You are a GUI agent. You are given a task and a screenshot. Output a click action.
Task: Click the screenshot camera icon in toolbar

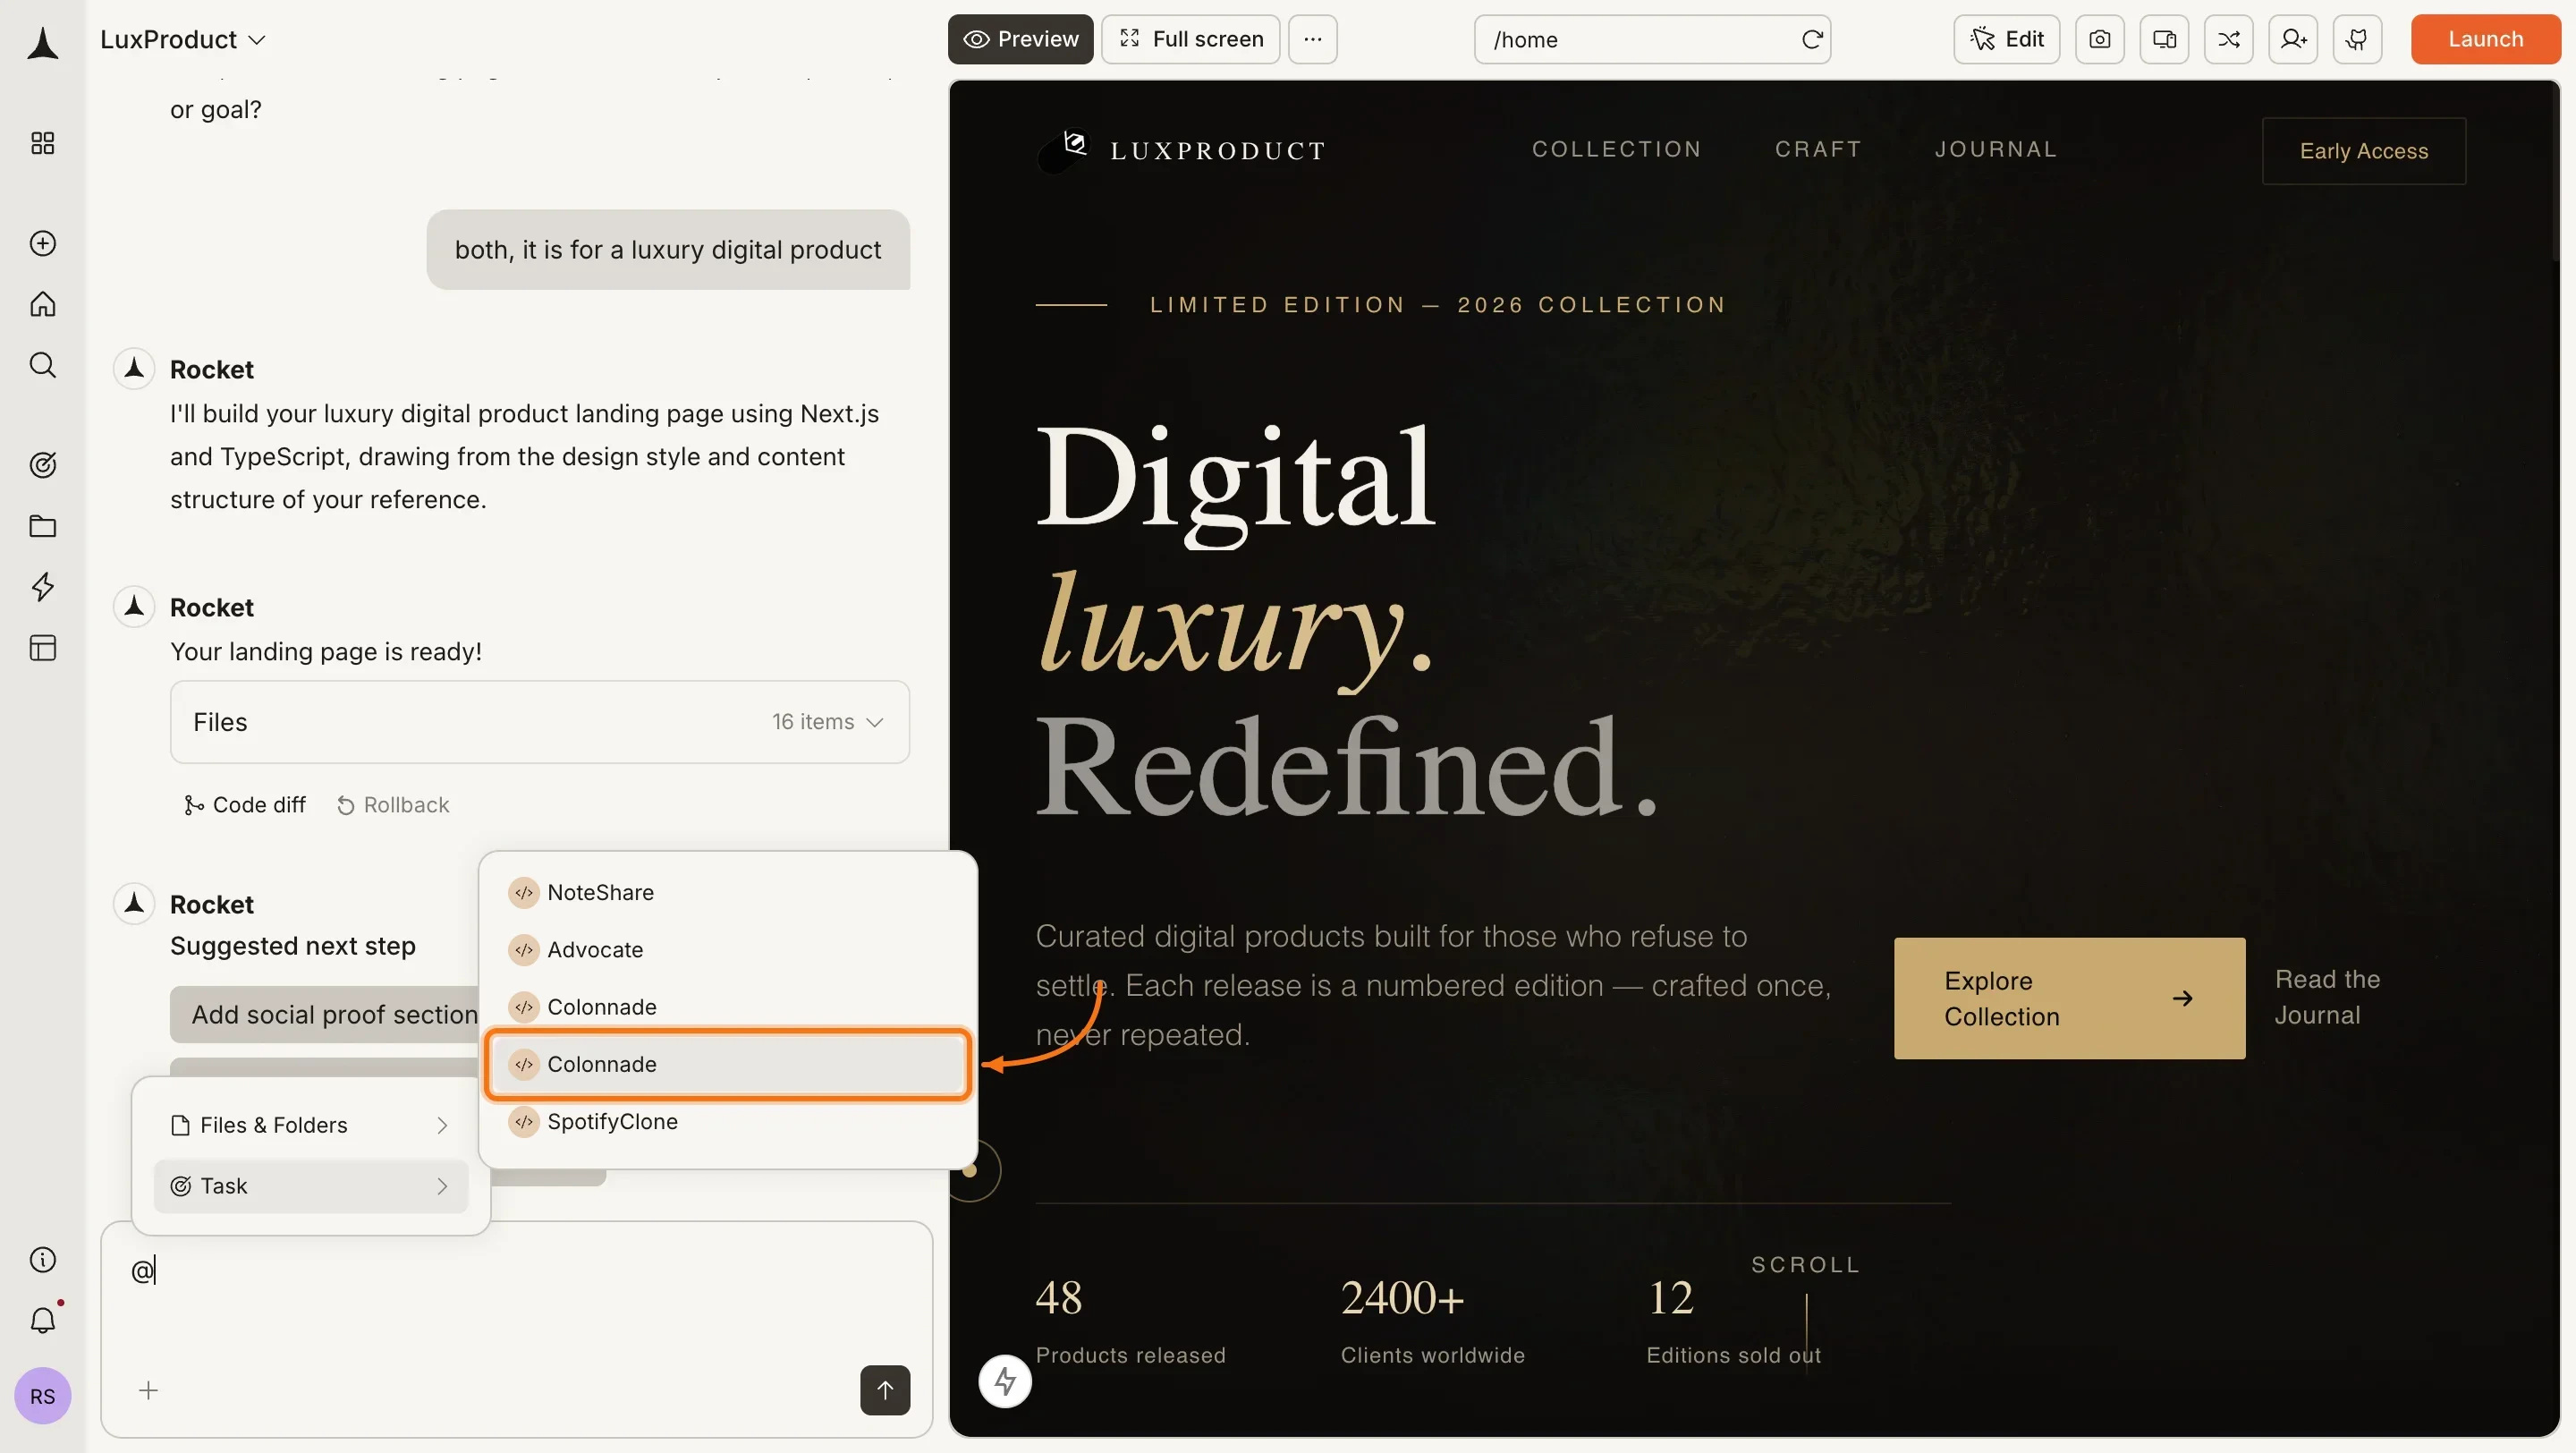click(x=2099, y=39)
